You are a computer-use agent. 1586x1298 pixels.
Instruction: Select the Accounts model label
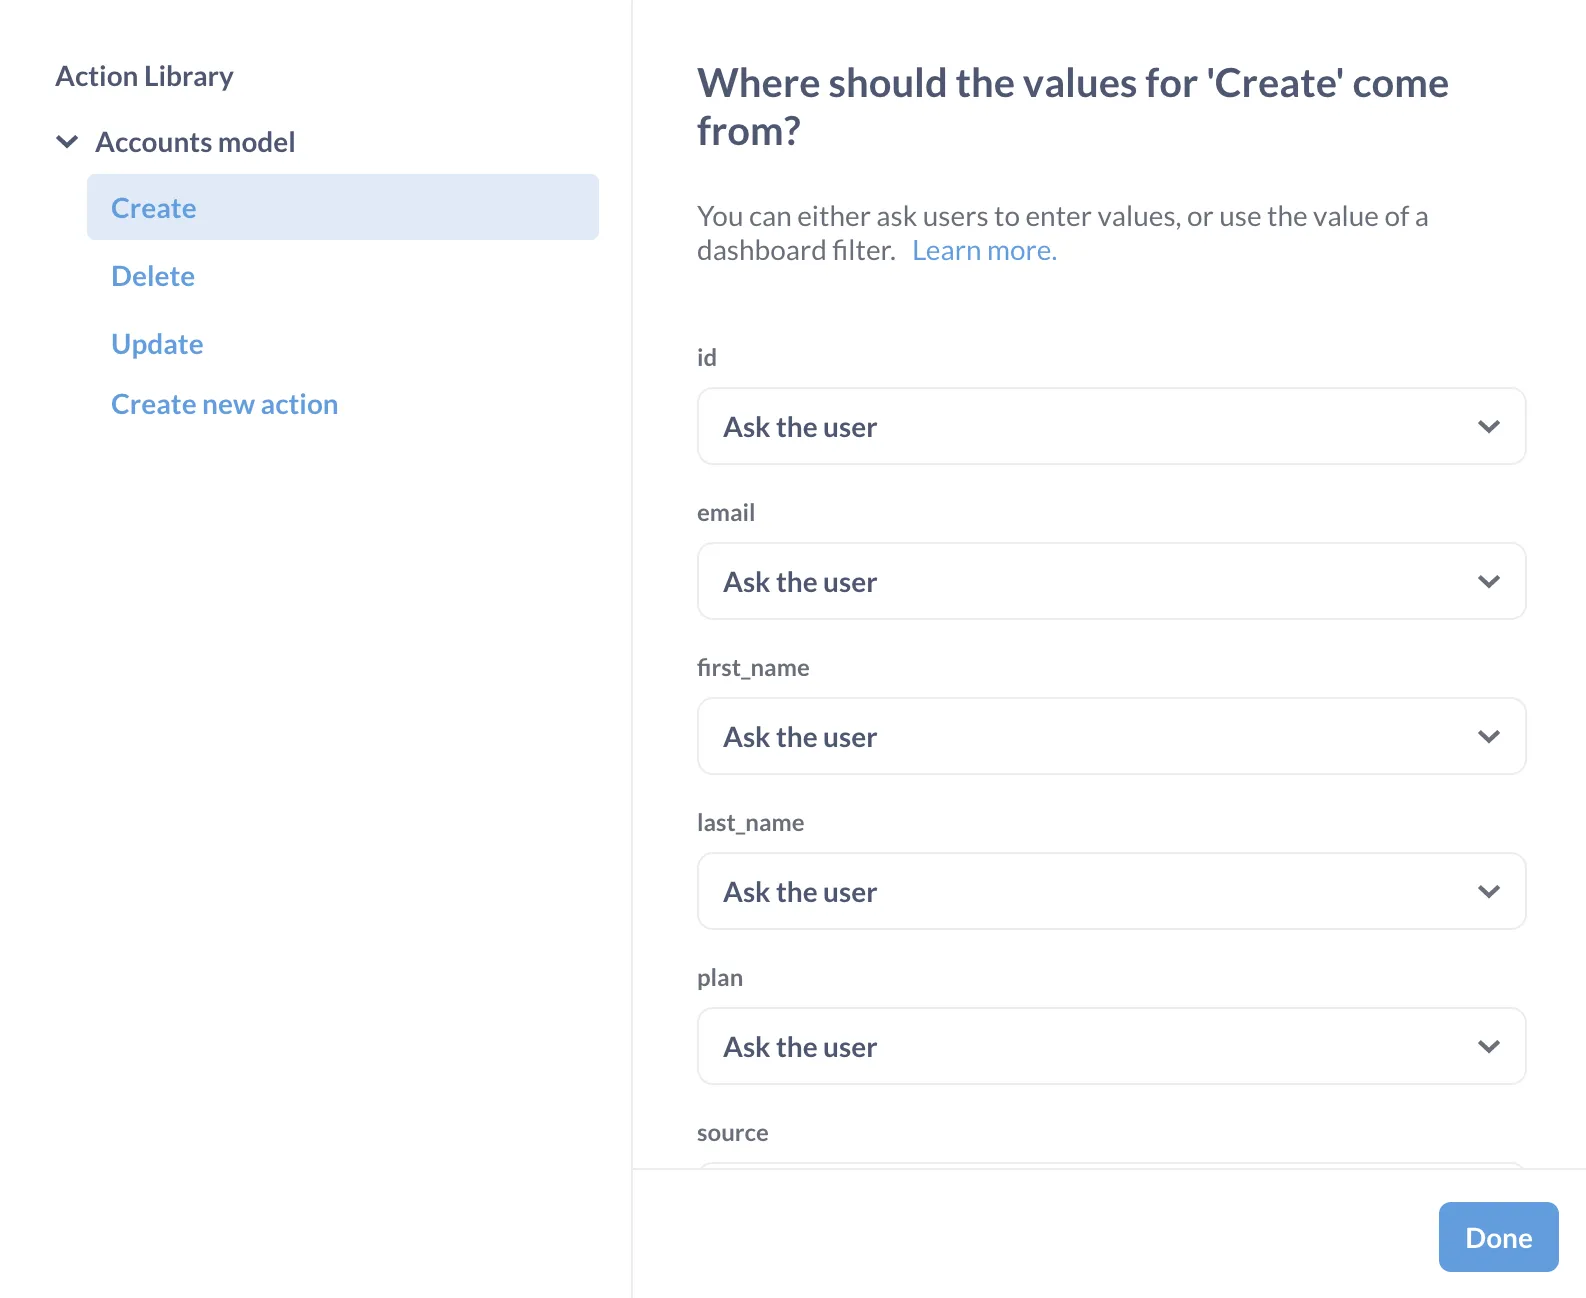195,142
